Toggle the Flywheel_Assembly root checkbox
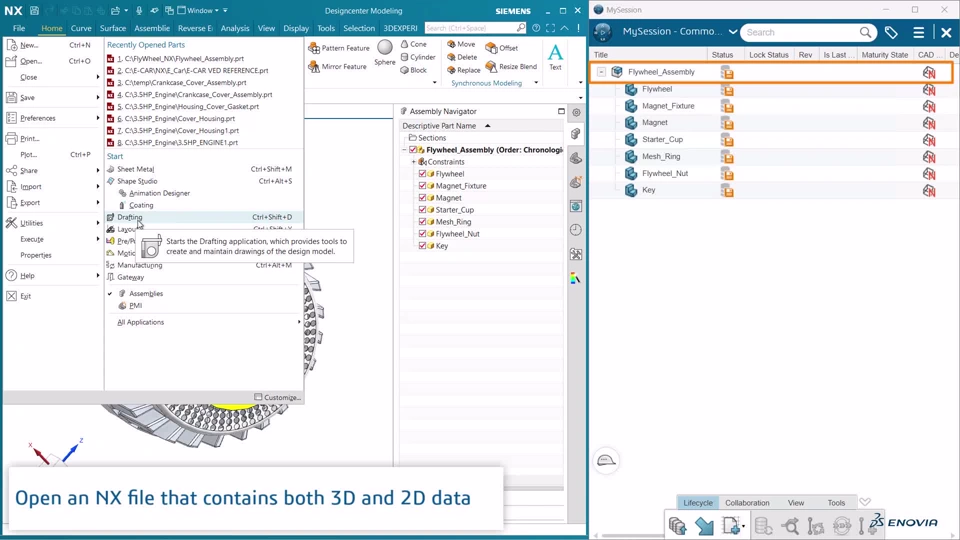This screenshot has width=960, height=540. pos(413,150)
